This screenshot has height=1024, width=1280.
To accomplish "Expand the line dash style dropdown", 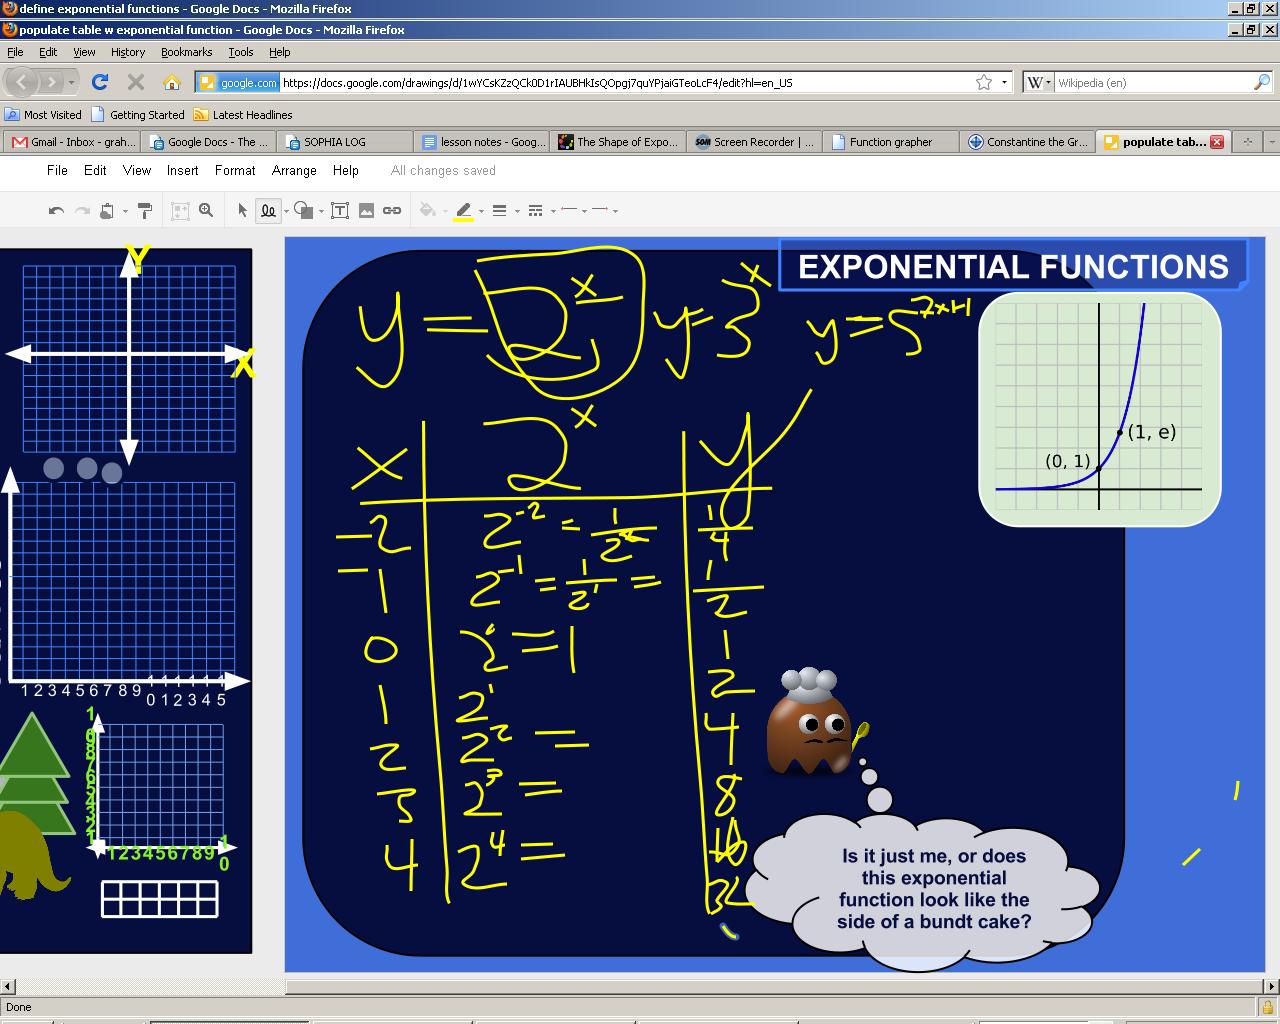I will point(553,210).
